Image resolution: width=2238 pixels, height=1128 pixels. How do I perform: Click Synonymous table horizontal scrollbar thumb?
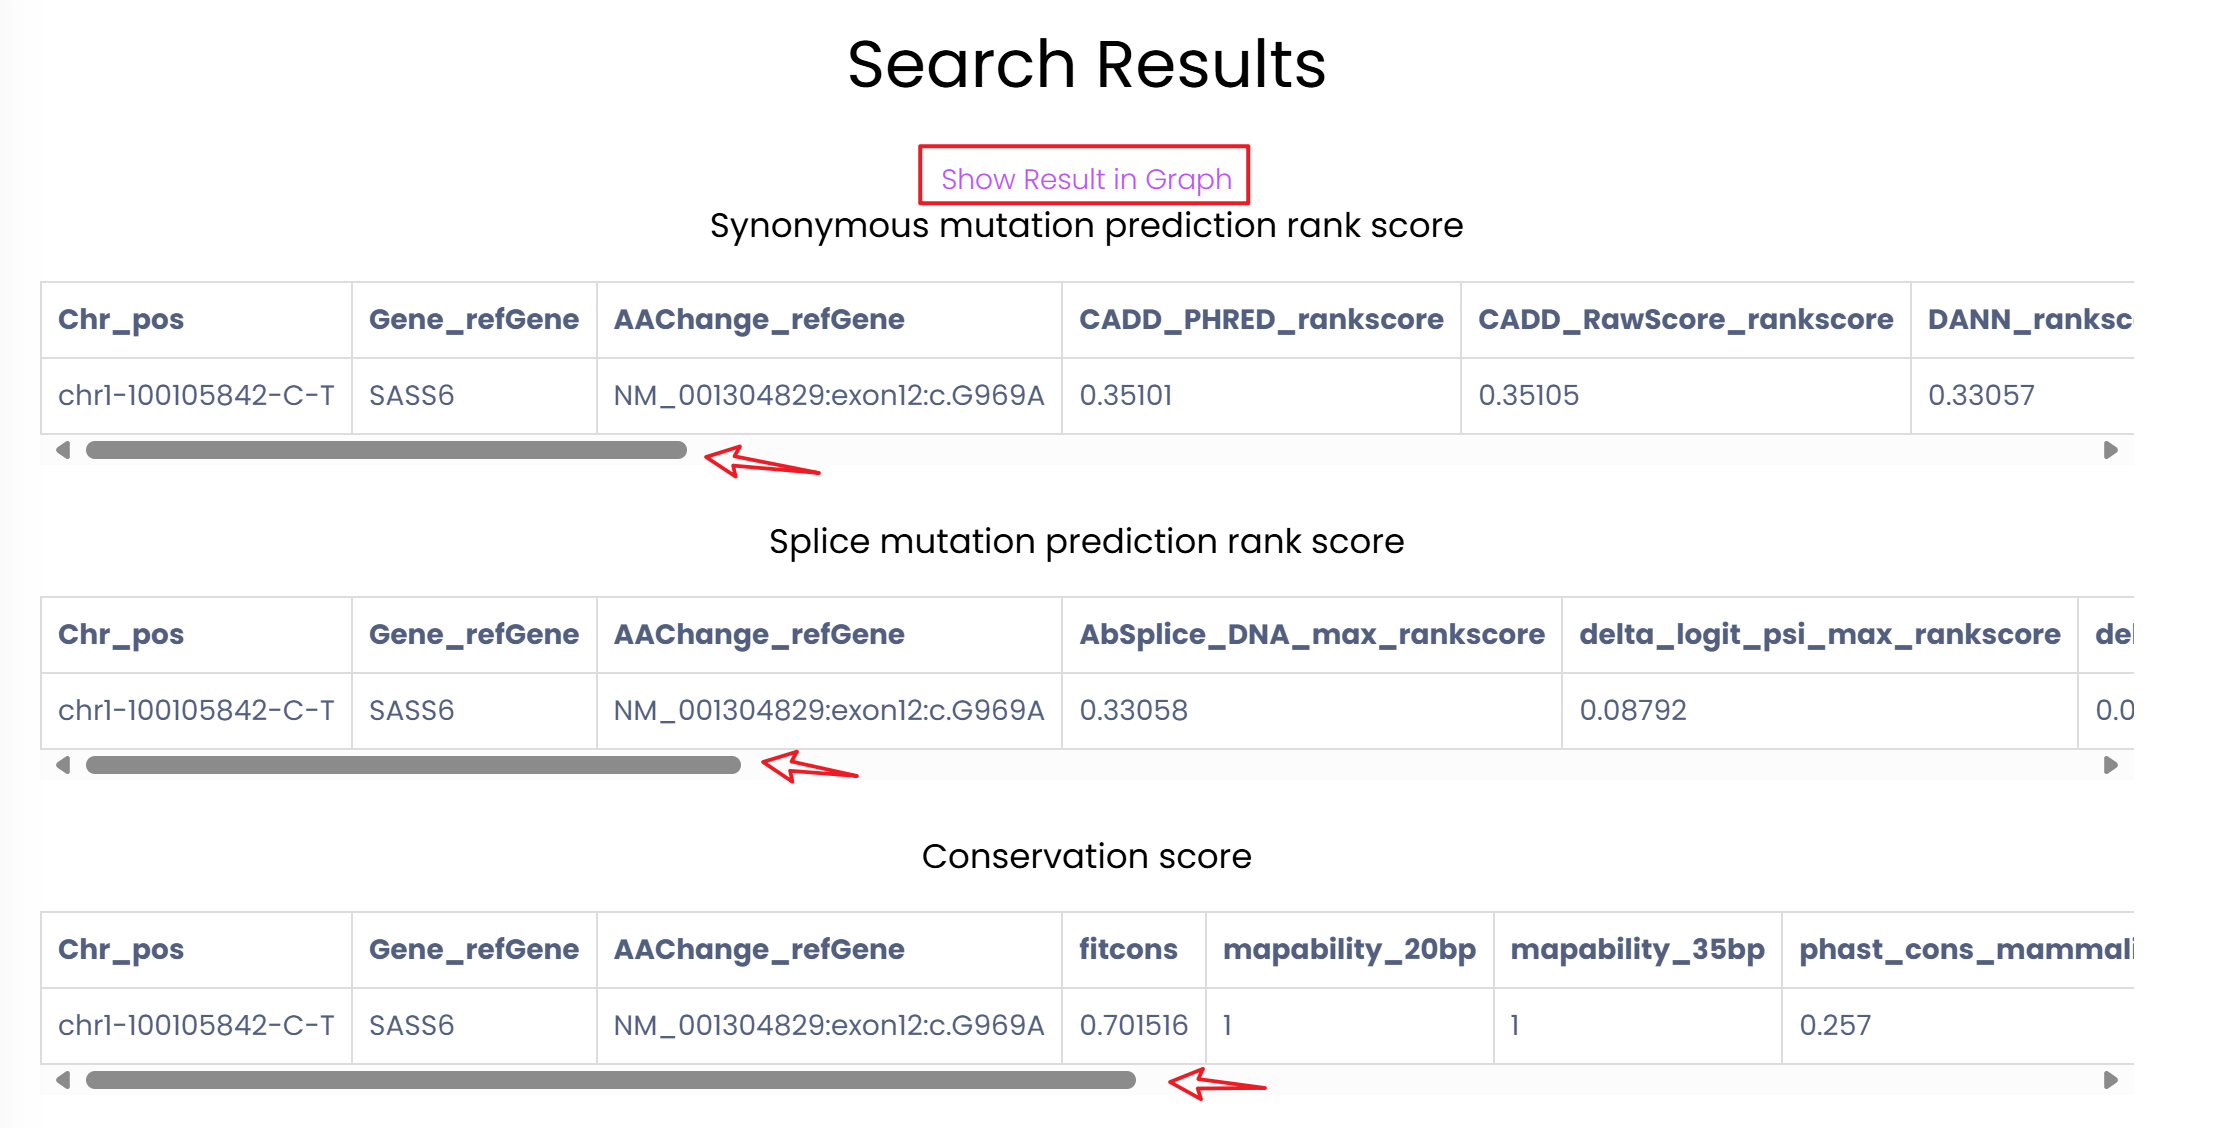(386, 450)
